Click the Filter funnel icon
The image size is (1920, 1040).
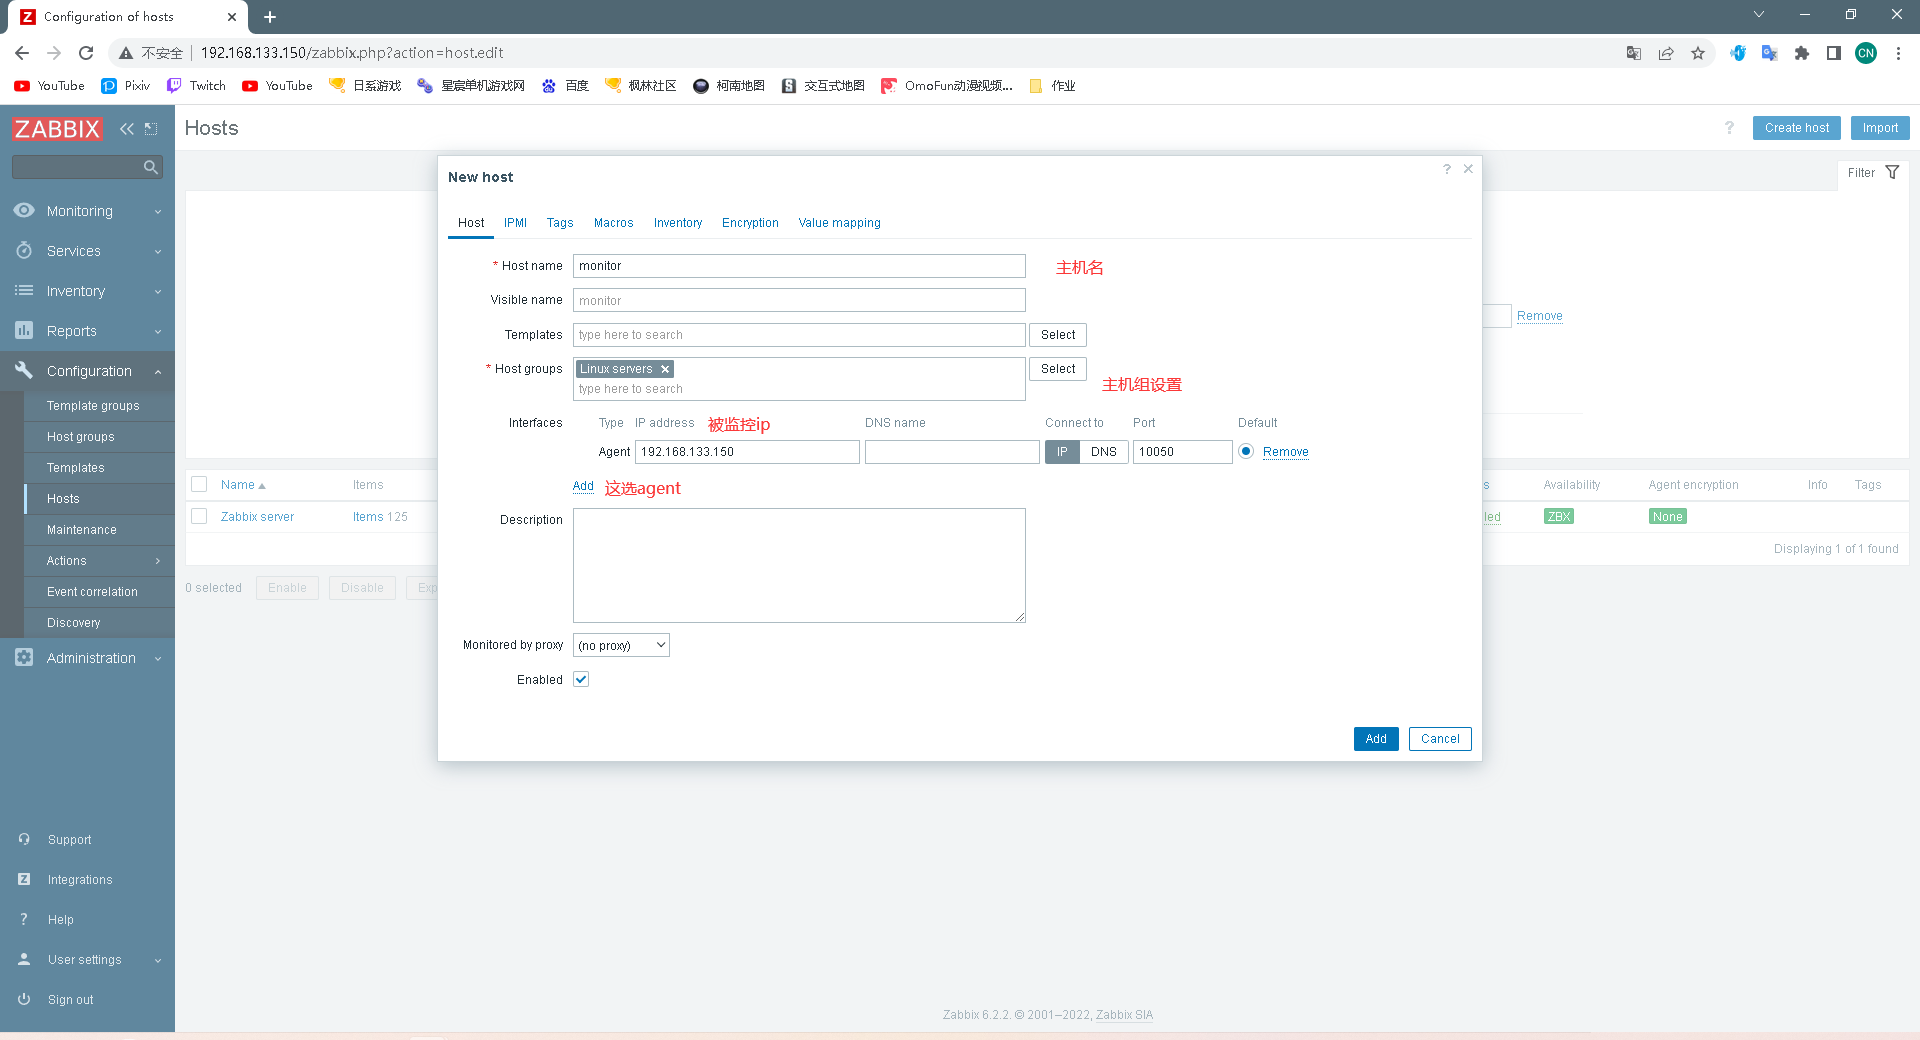click(x=1892, y=173)
